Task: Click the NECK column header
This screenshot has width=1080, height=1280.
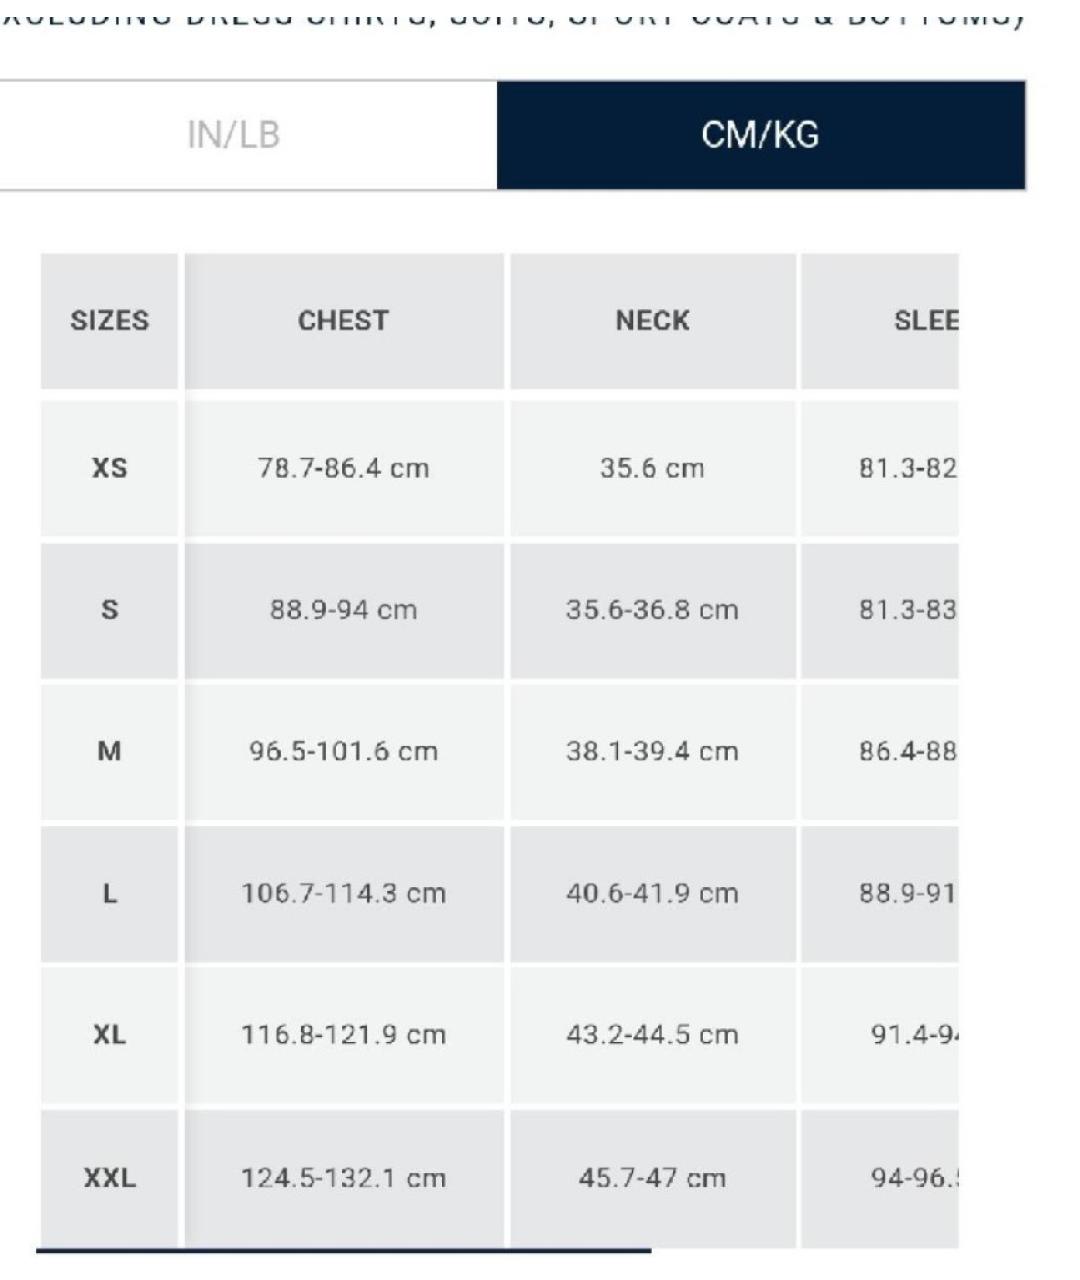Action: pyautogui.click(x=653, y=321)
